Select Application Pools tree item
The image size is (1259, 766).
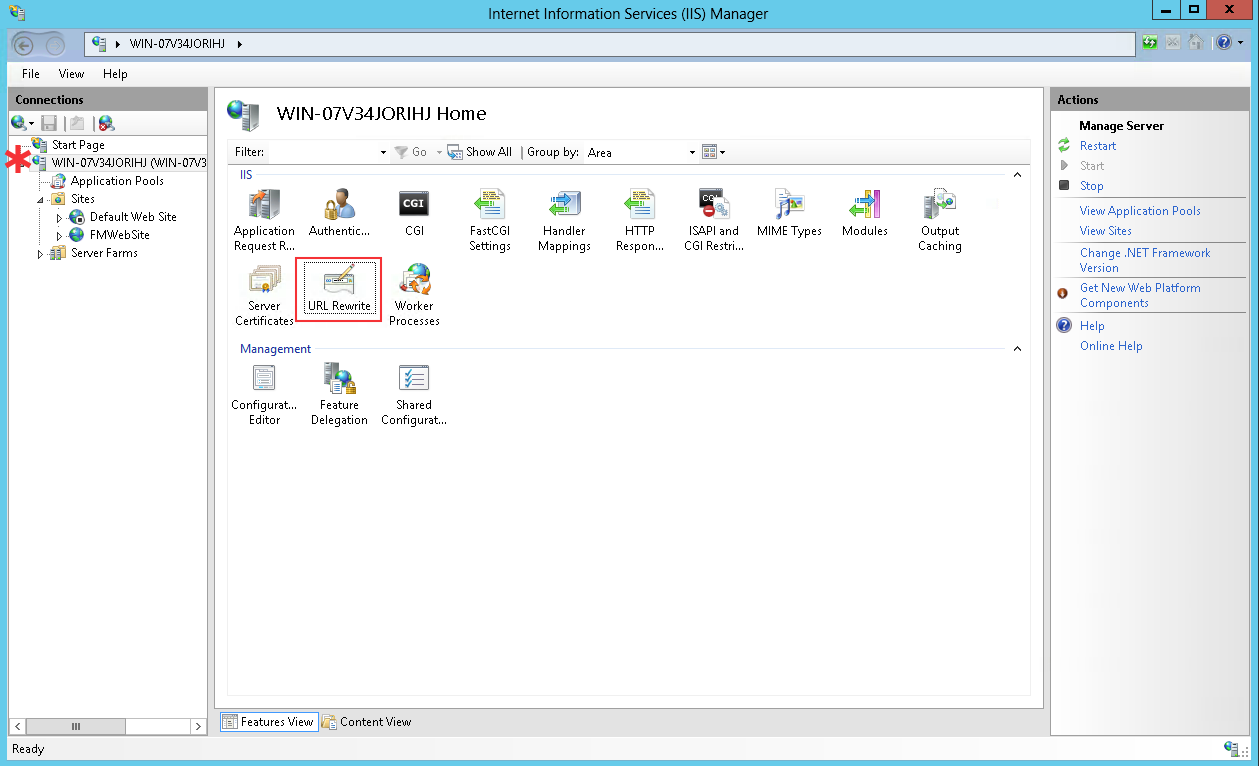tap(117, 181)
